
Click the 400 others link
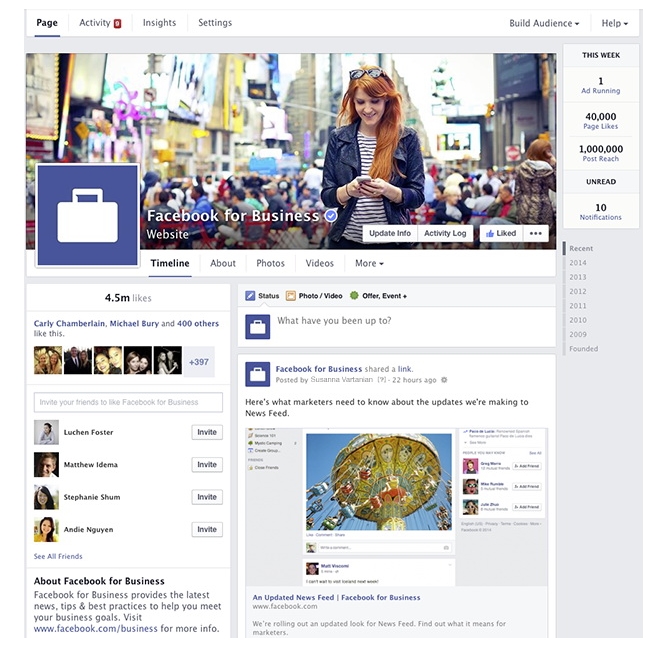[x=198, y=323]
